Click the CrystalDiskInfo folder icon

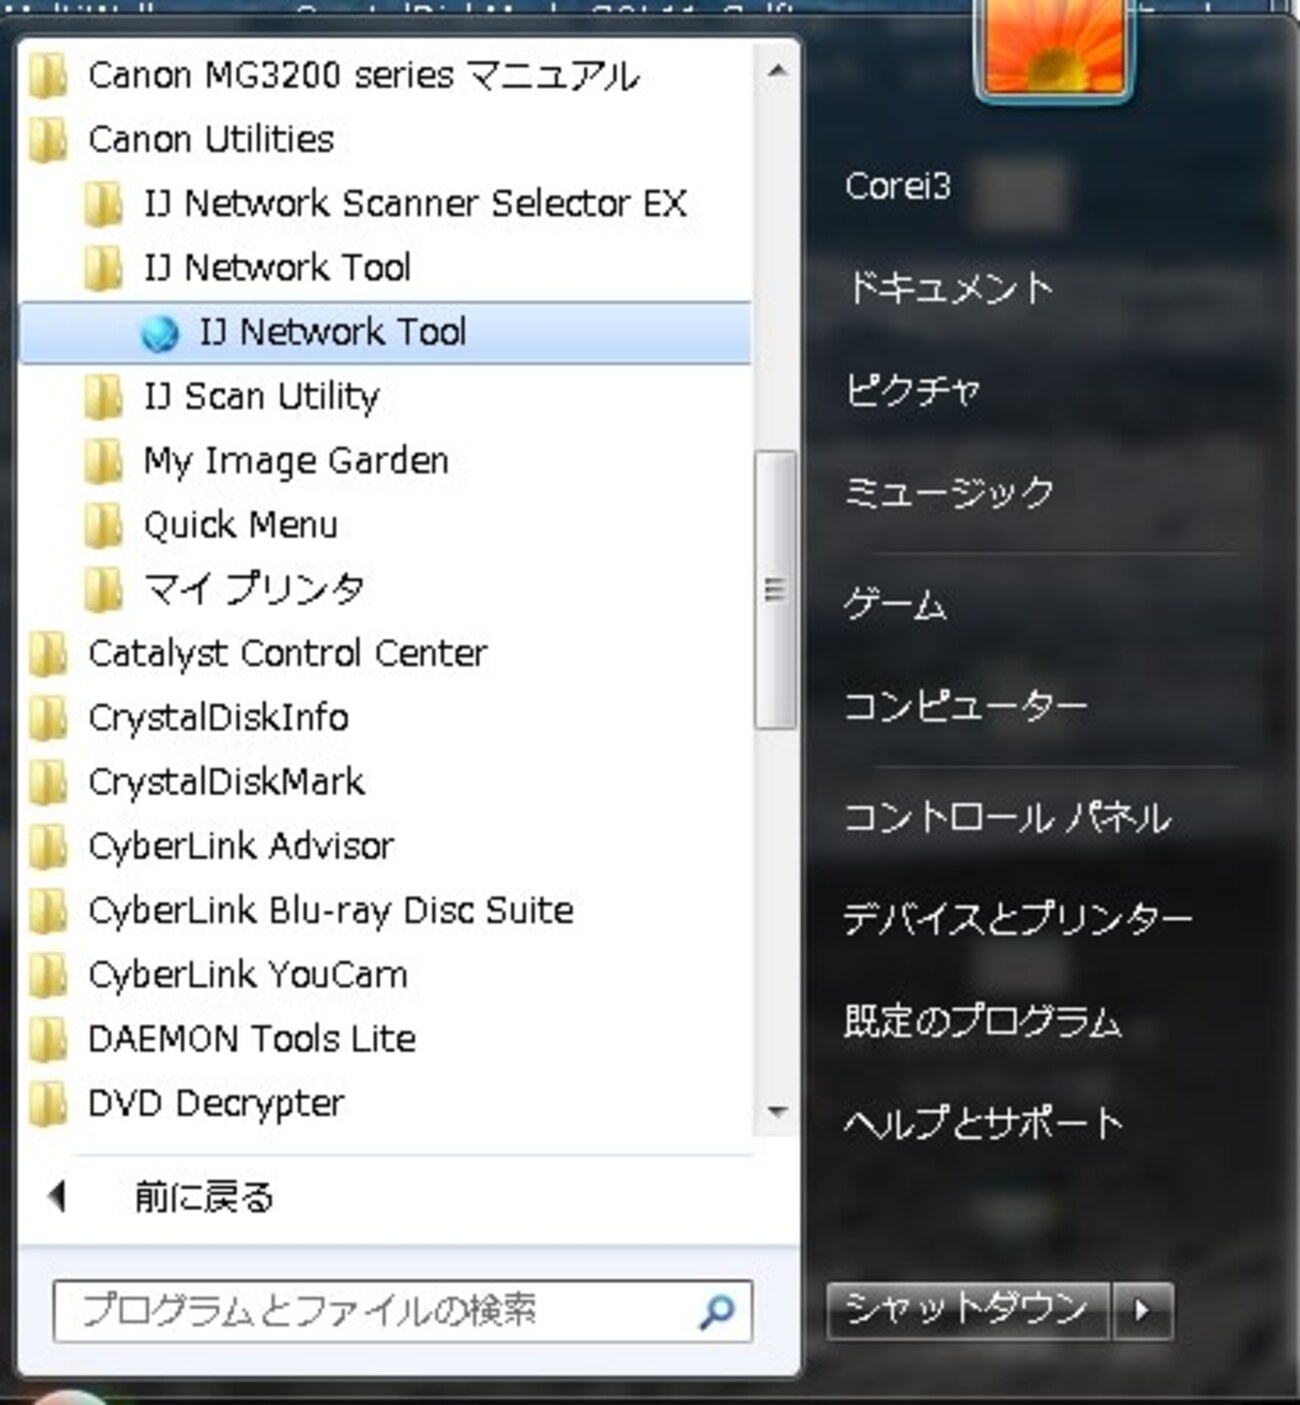click(47, 718)
